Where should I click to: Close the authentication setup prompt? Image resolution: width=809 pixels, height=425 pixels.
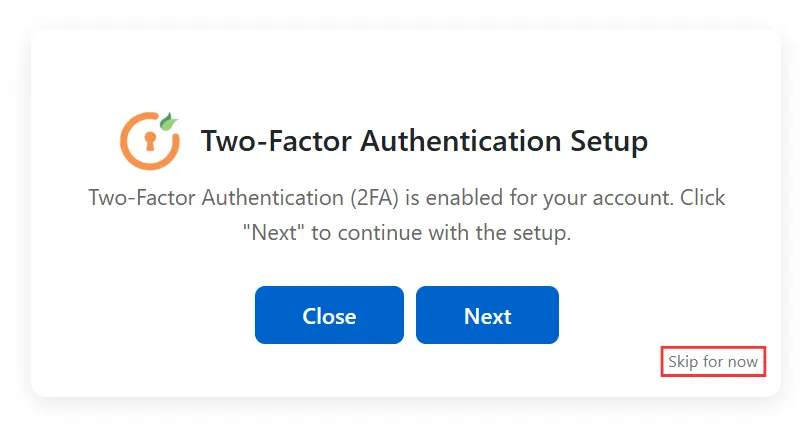pos(329,316)
